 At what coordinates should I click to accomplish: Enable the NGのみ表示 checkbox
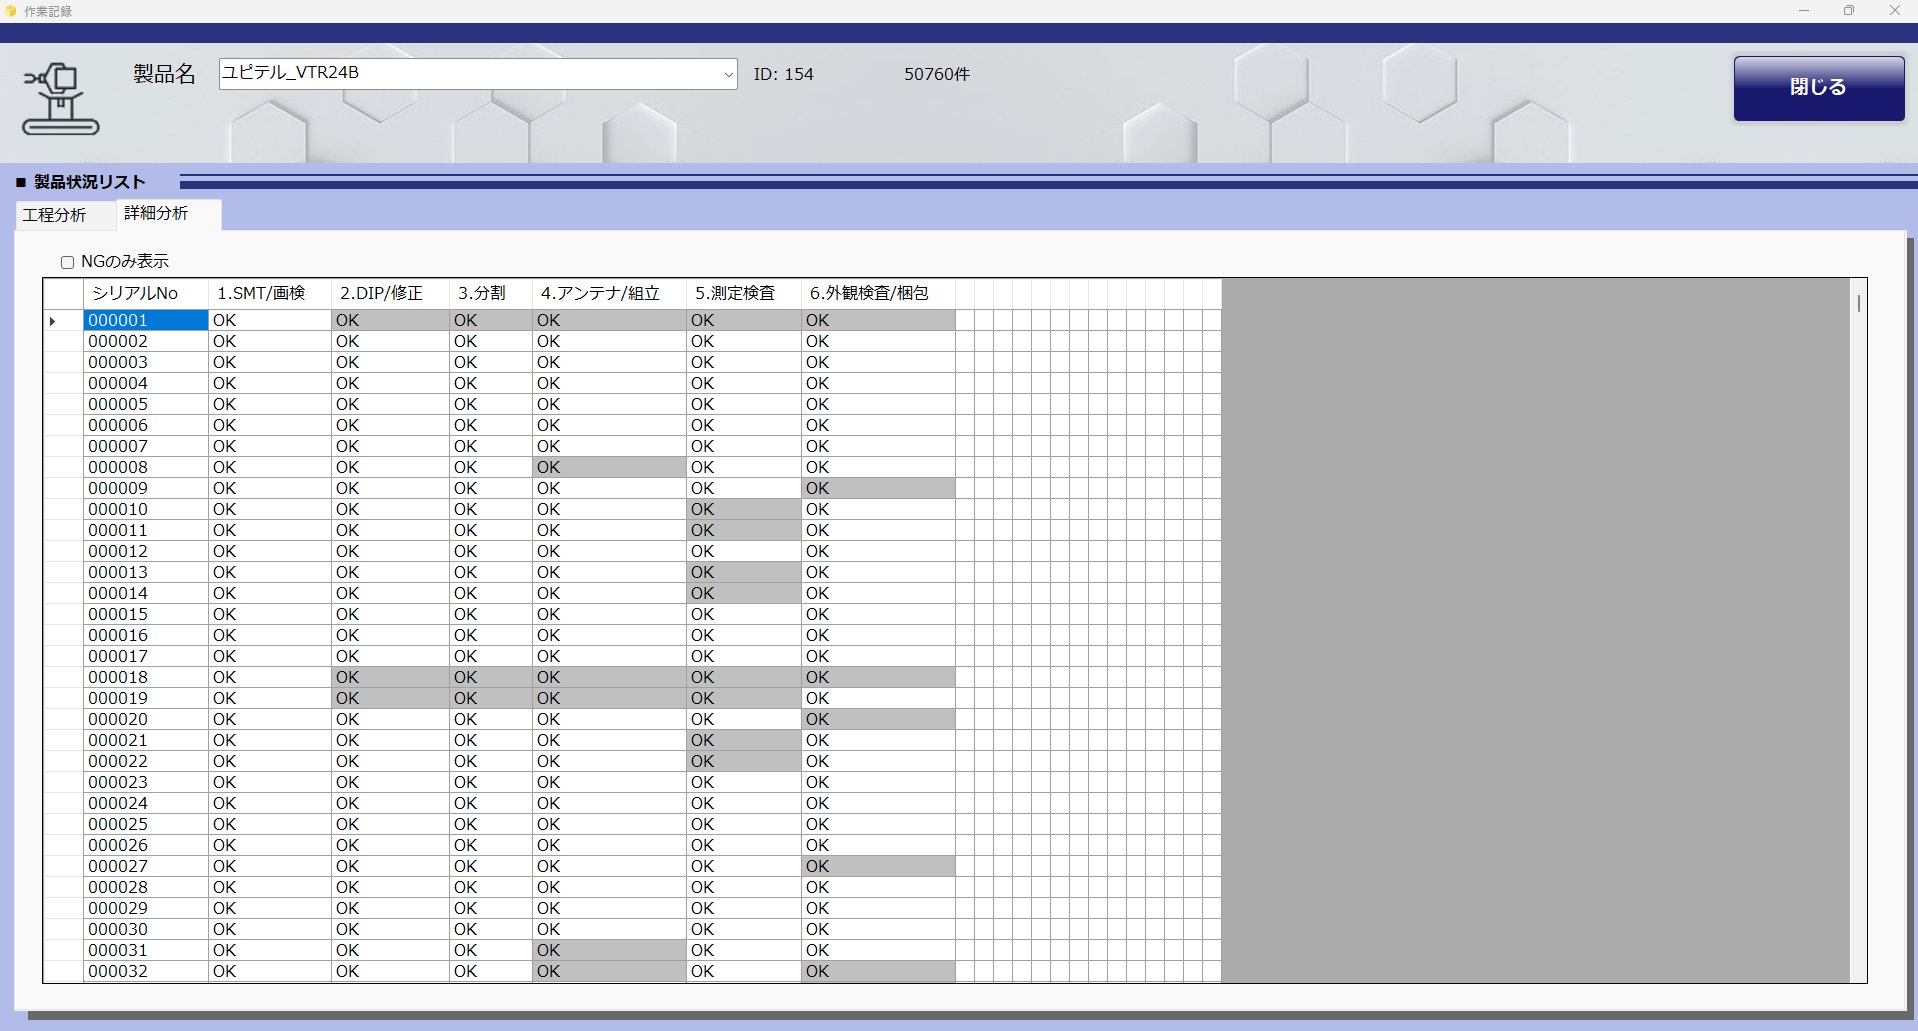68,262
